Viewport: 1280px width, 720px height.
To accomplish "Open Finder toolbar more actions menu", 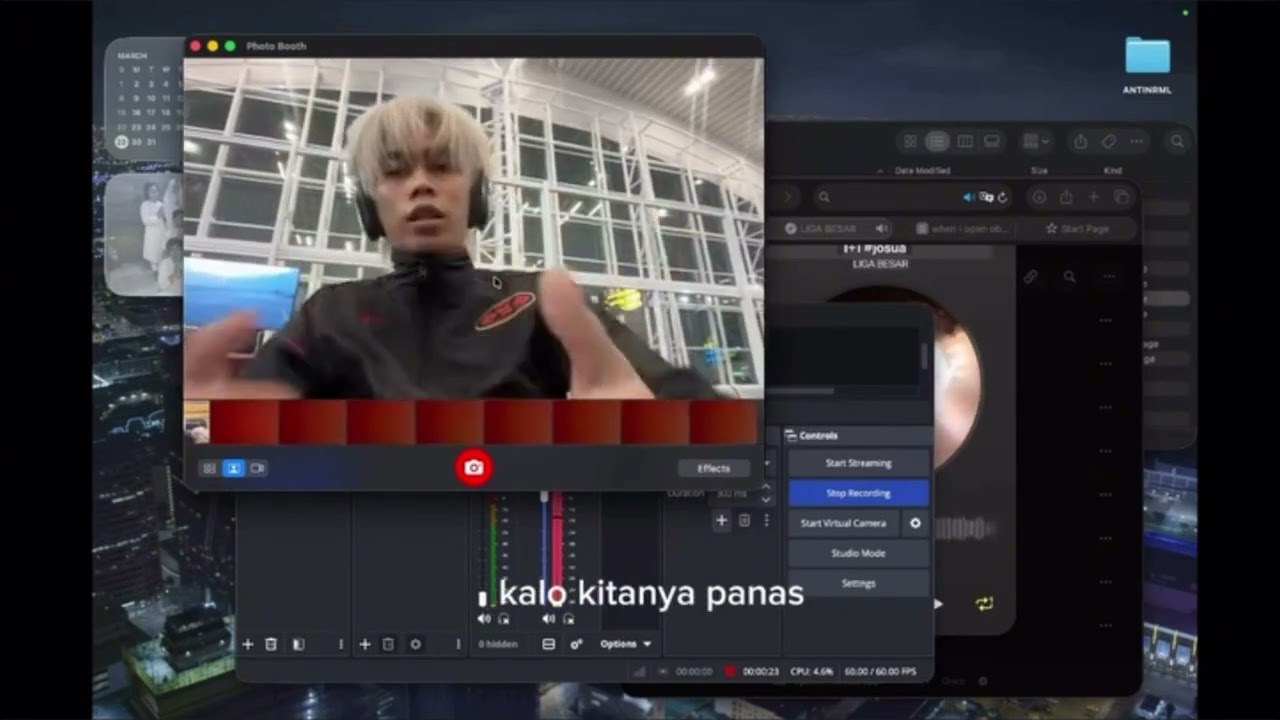I will point(1138,142).
